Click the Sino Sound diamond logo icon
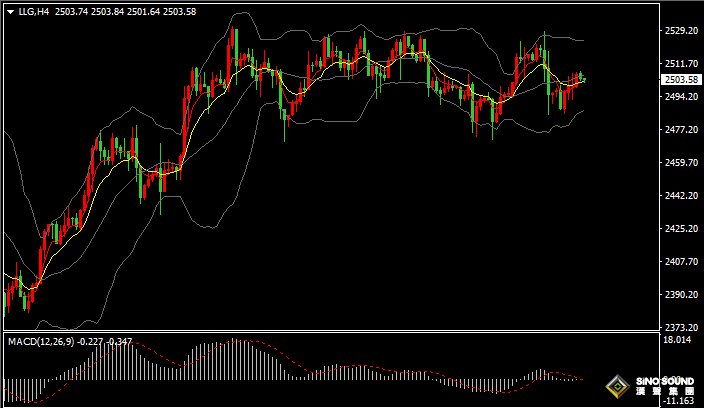Screen dimensions: 704x408 [619, 386]
